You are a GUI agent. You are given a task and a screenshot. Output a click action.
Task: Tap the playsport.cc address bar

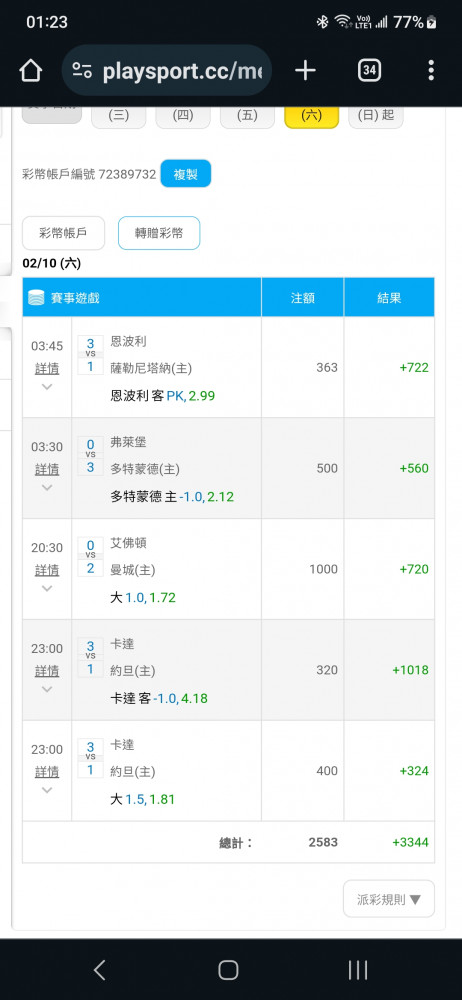(x=167, y=71)
